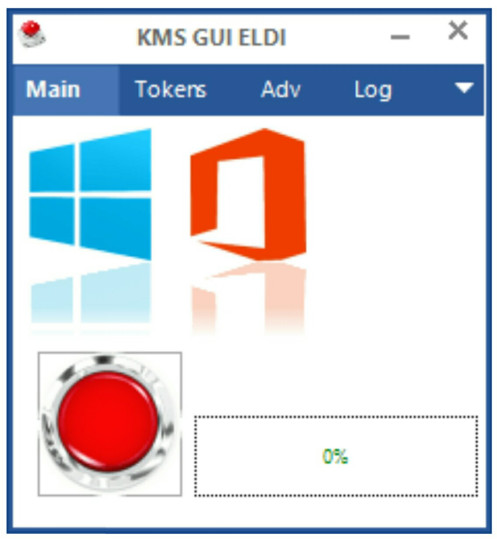Image resolution: width=497 pixels, height=541 pixels.
Task: Click the KMS GUI ELDI title text
Action: coord(212,37)
